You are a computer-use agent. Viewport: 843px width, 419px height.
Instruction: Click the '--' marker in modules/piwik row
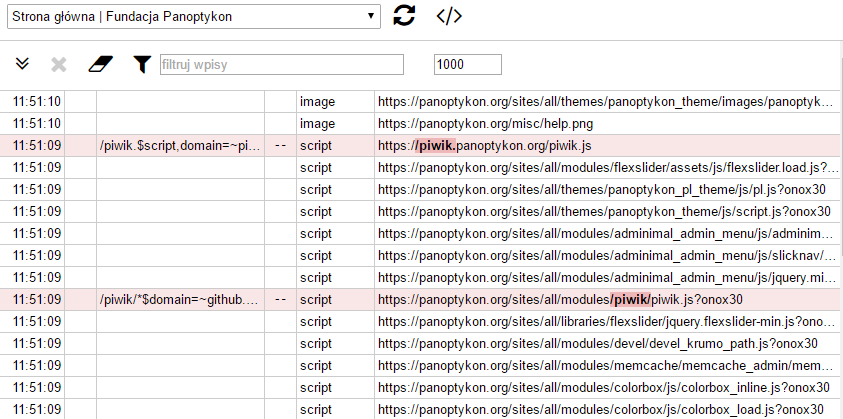280,300
